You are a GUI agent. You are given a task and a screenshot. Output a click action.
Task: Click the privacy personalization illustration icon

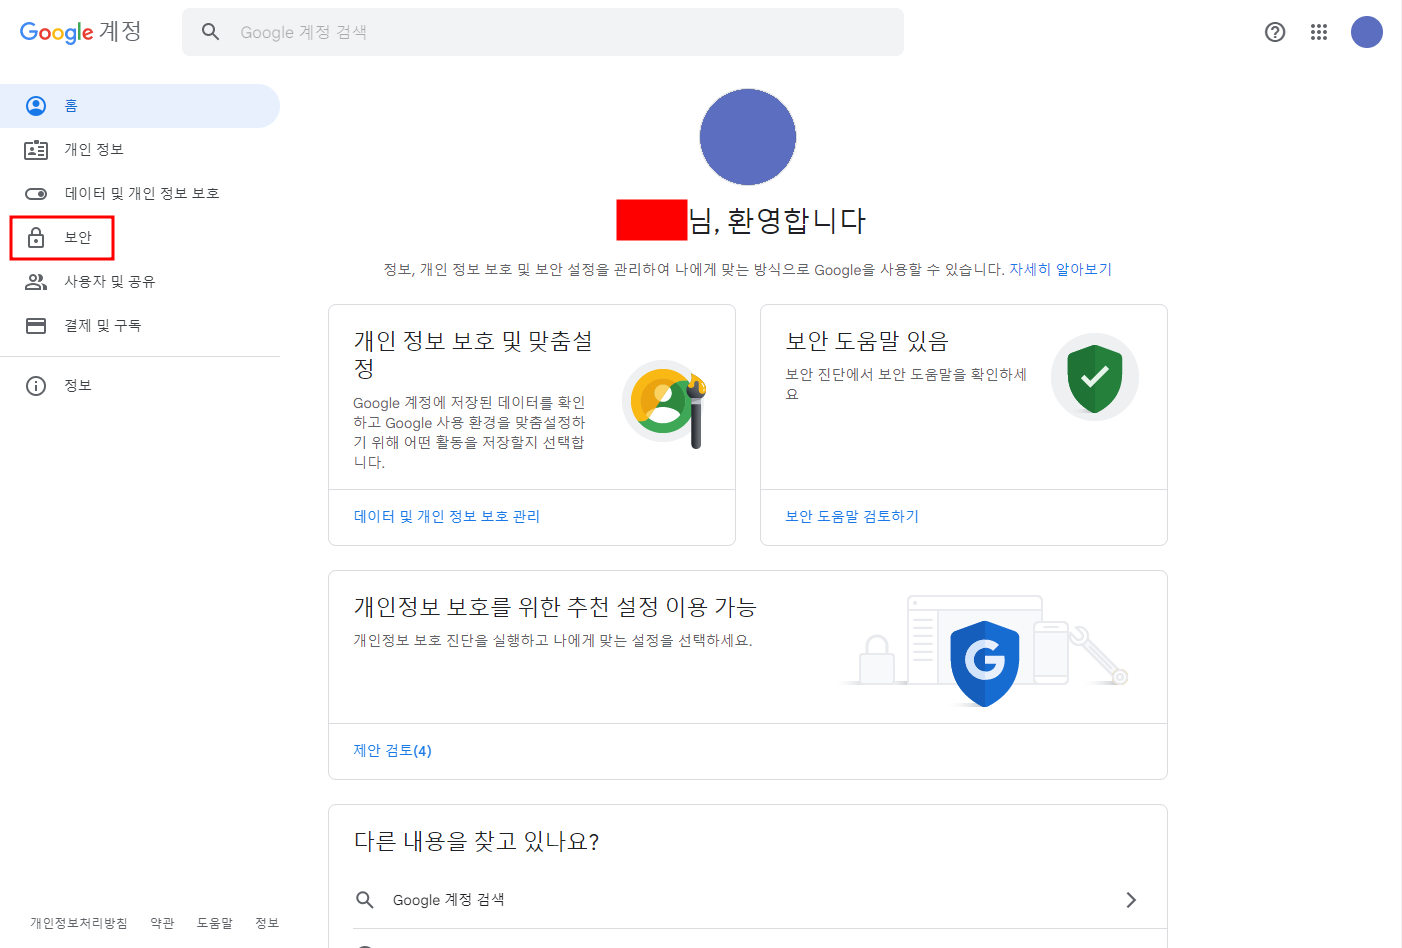tap(666, 404)
